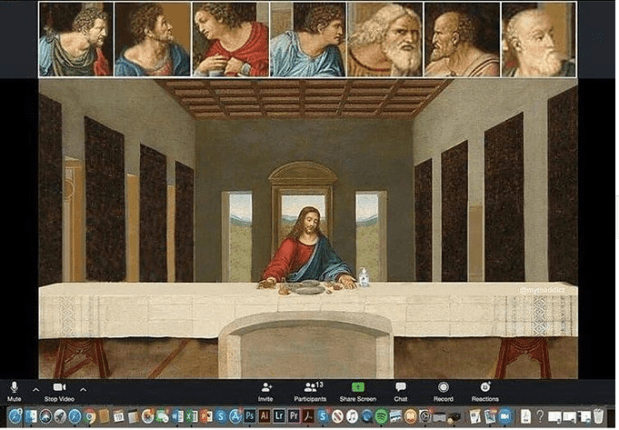This screenshot has width=619, height=430.
Task: Select rightmost thumbnail of bald white-bearded man
Action: (x=538, y=39)
